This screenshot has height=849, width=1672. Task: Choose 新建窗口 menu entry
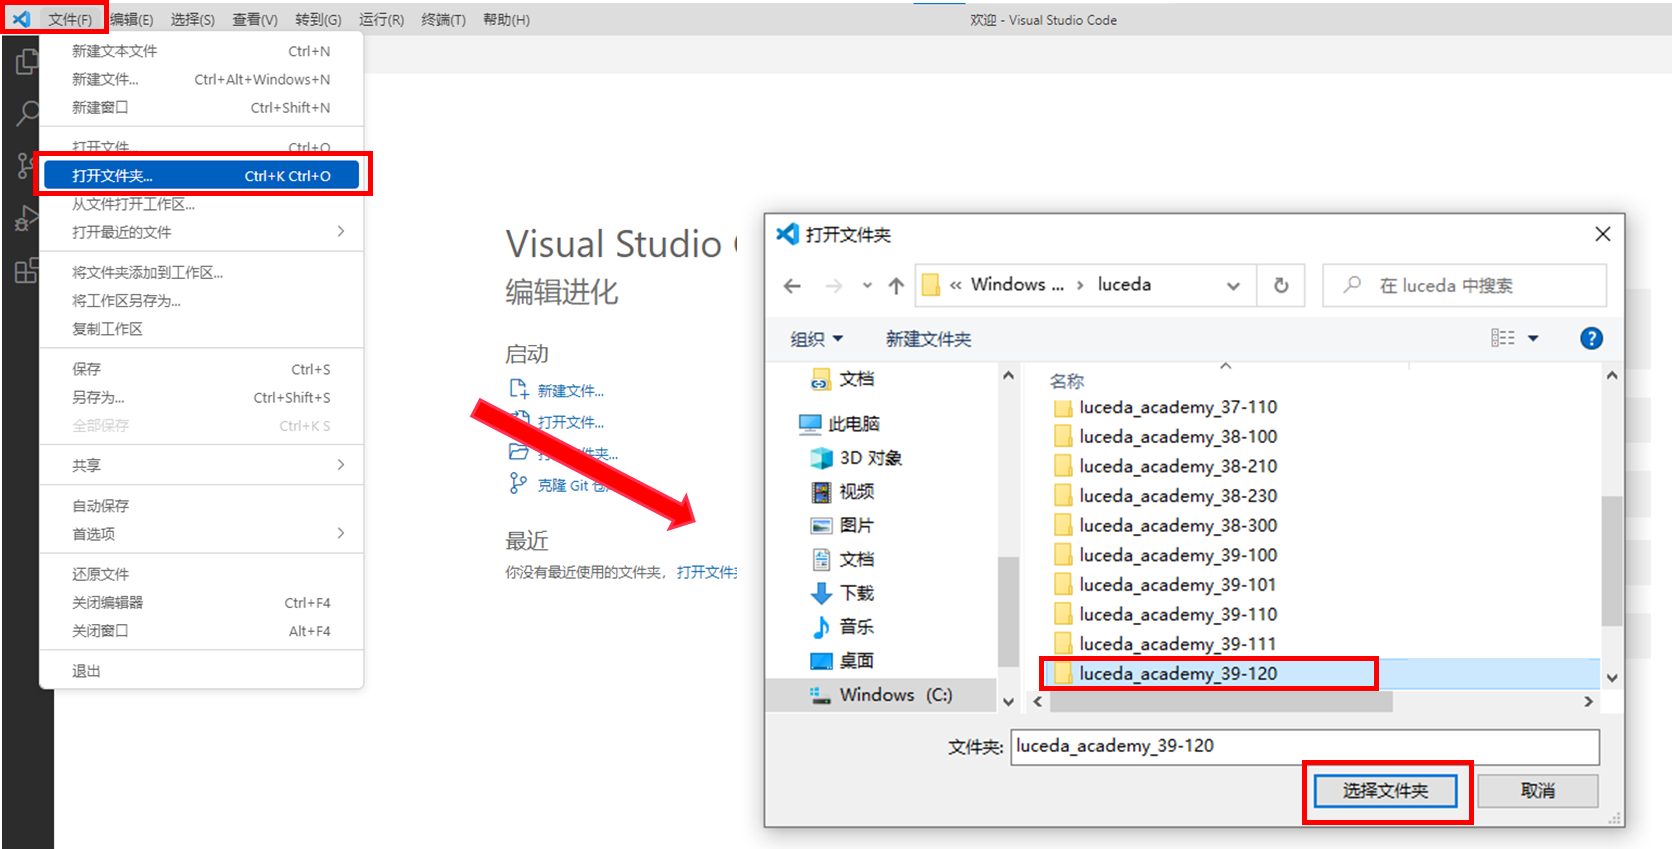pos(201,107)
